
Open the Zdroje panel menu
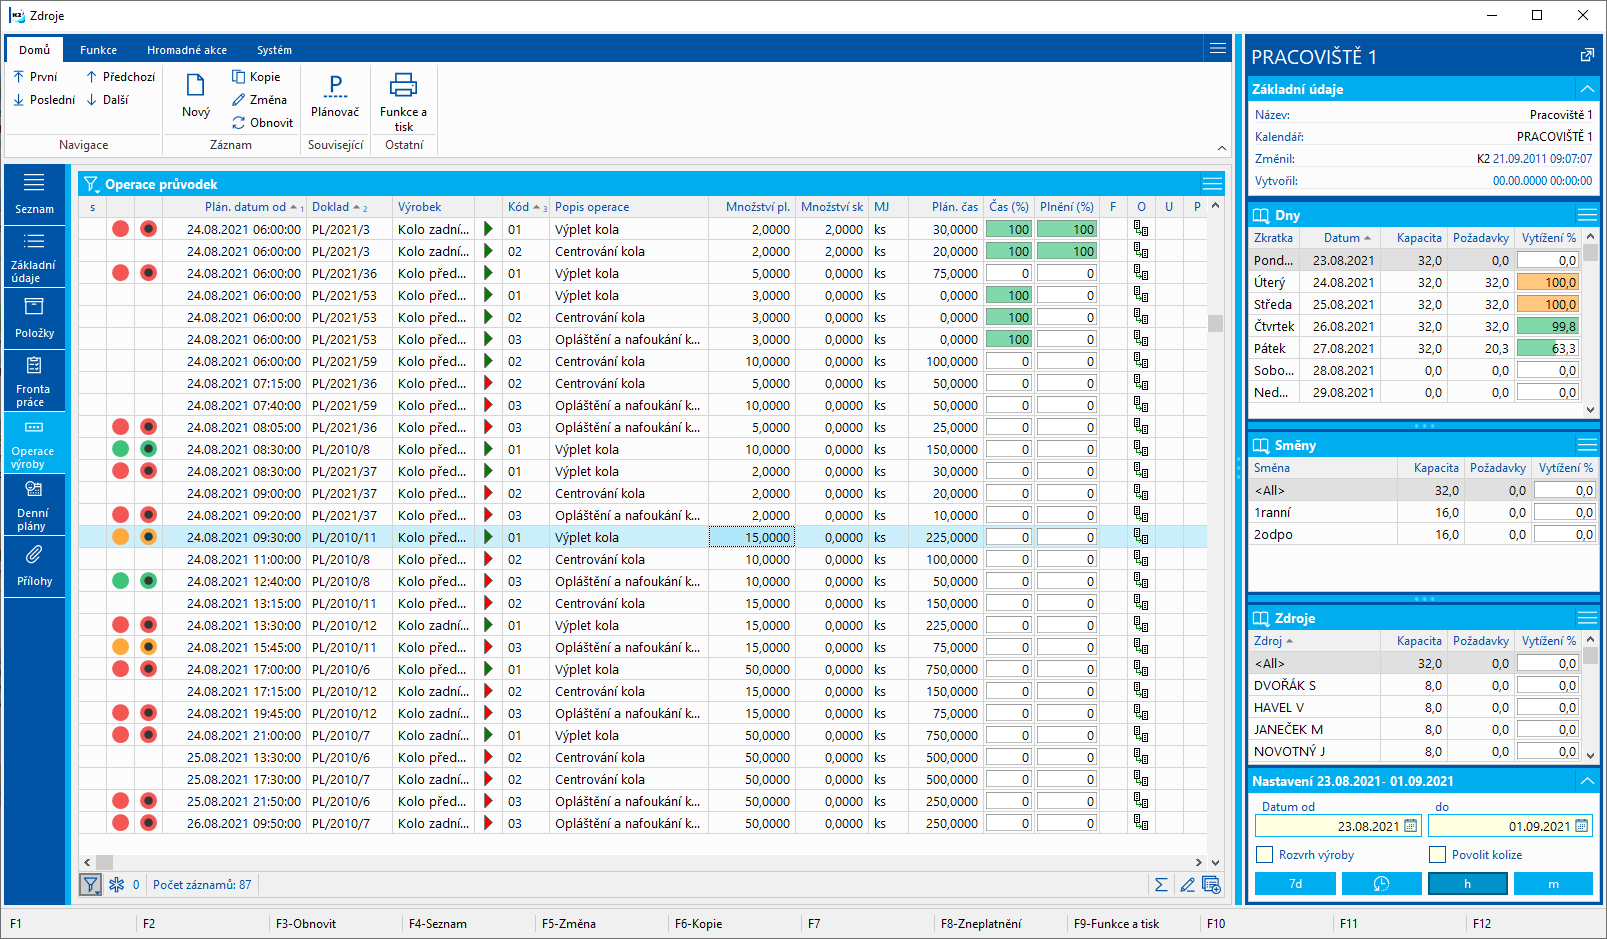pyautogui.click(x=1586, y=618)
